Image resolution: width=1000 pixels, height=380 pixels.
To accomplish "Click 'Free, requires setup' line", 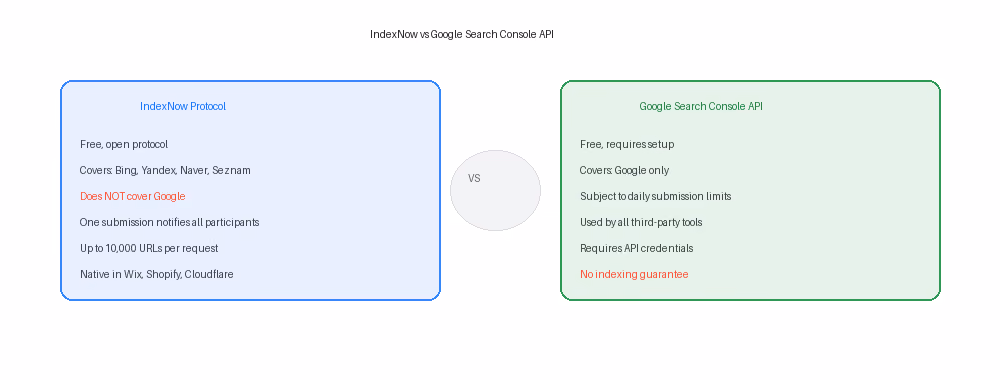I will point(627,145).
